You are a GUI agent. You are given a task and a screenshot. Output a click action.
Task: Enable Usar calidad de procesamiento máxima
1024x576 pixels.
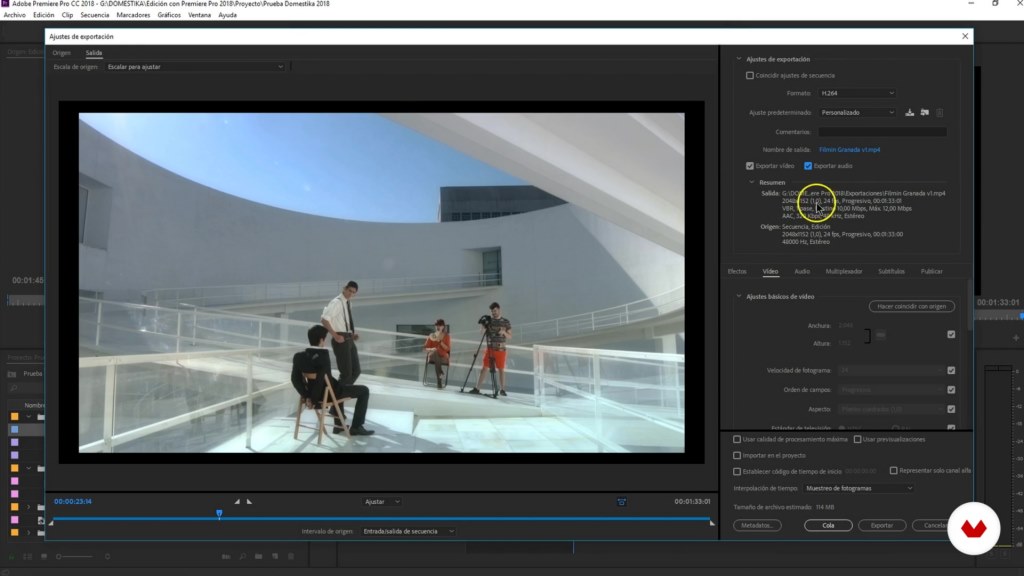(x=737, y=440)
